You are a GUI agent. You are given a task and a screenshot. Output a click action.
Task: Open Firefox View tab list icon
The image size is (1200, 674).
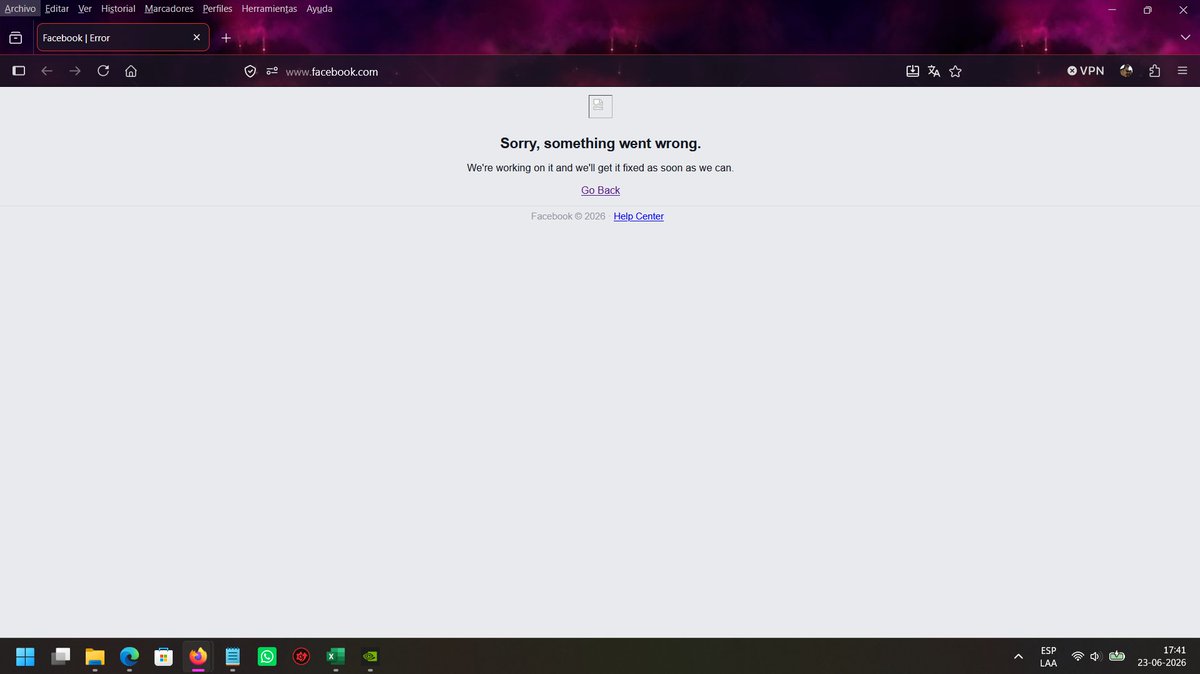click(x=15, y=38)
